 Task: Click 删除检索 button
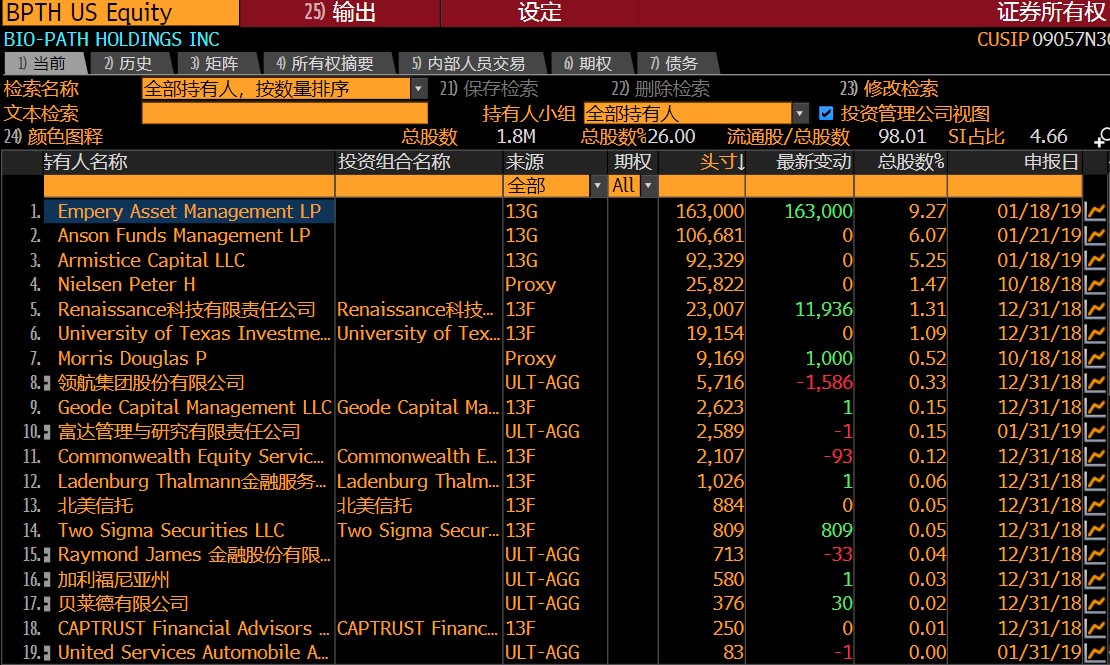coord(660,89)
